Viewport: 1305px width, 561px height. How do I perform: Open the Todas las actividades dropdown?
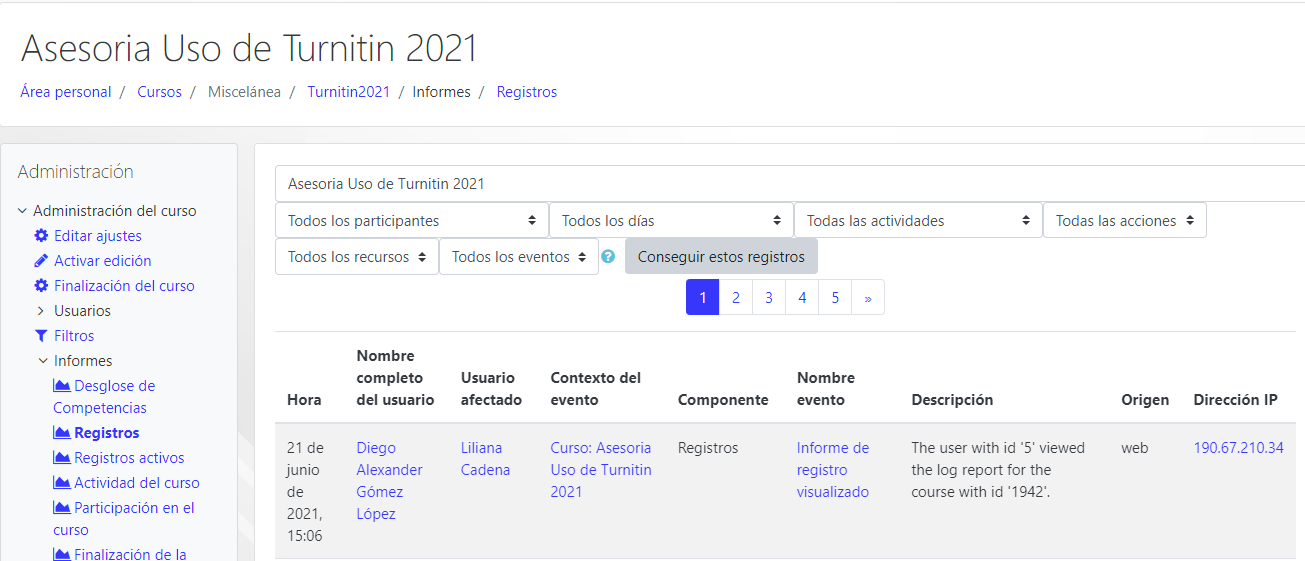(x=918, y=221)
